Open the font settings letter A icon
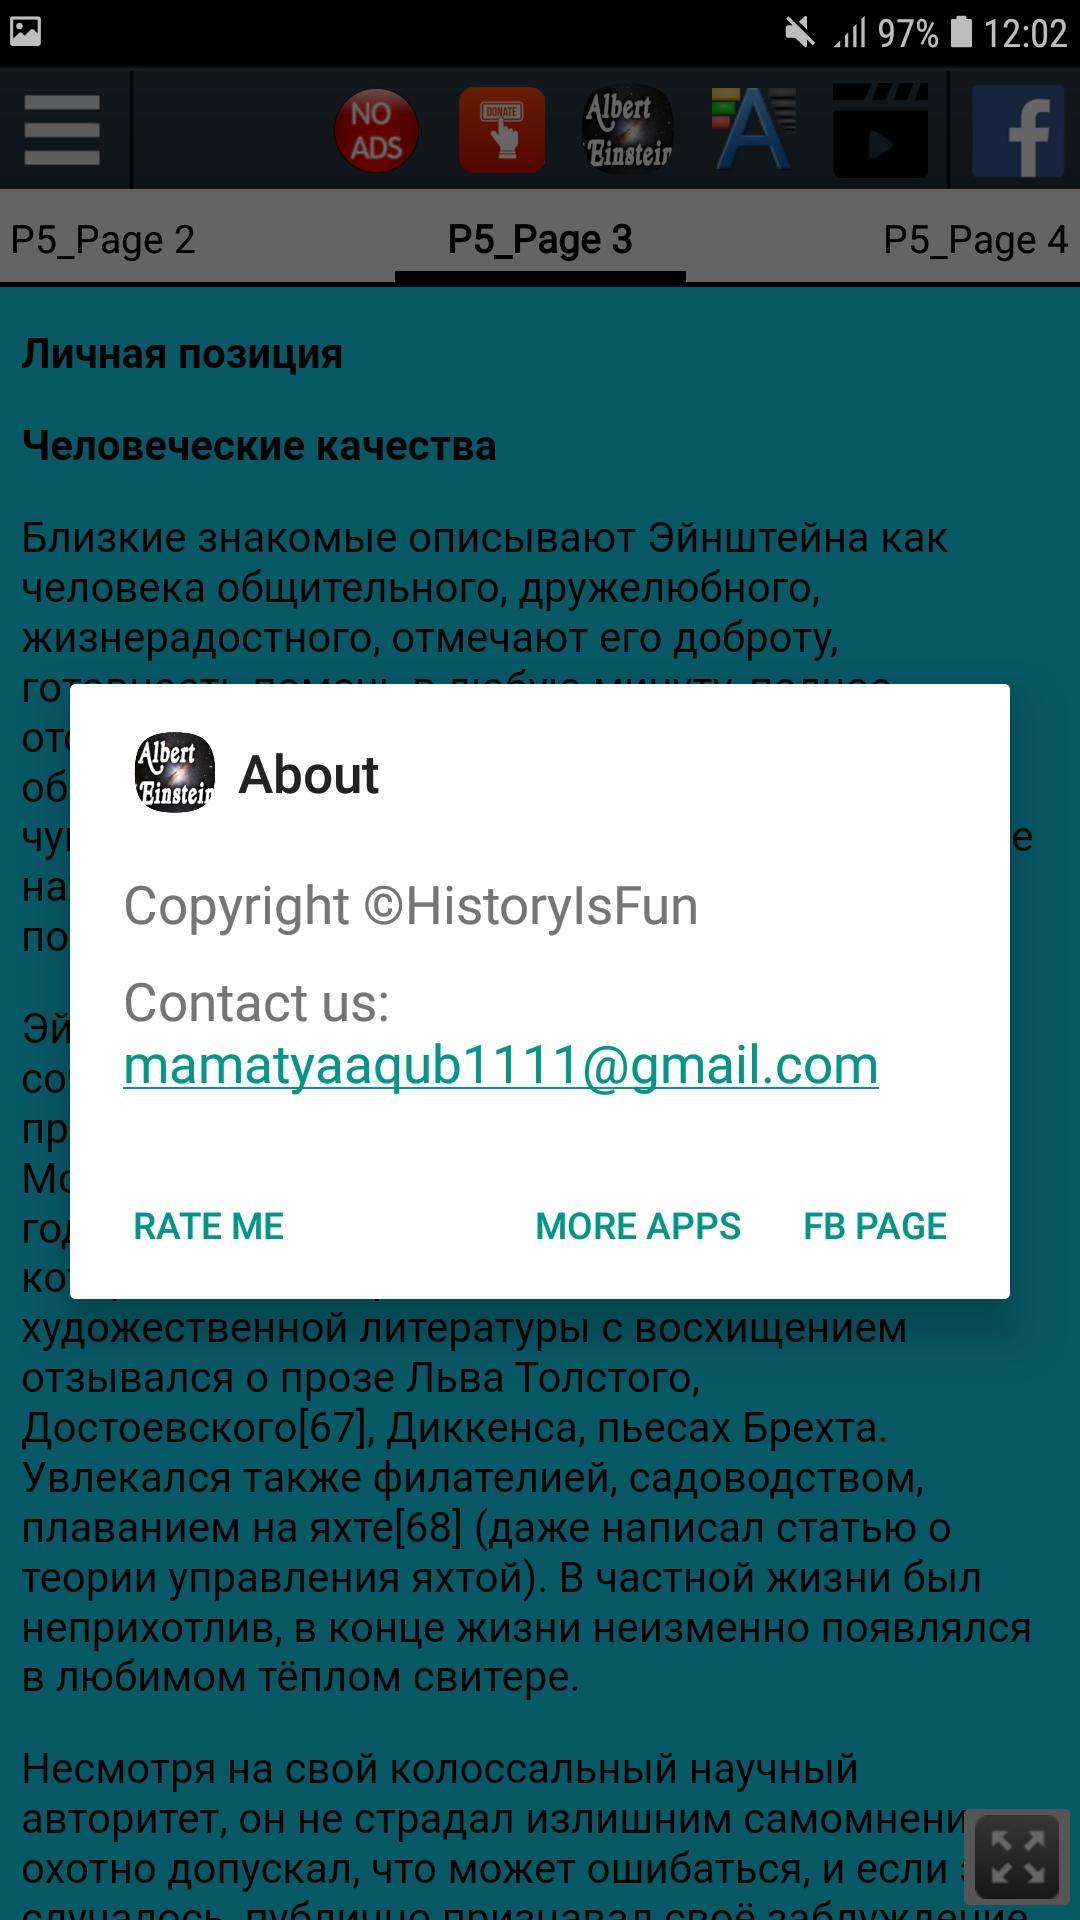 [754, 130]
